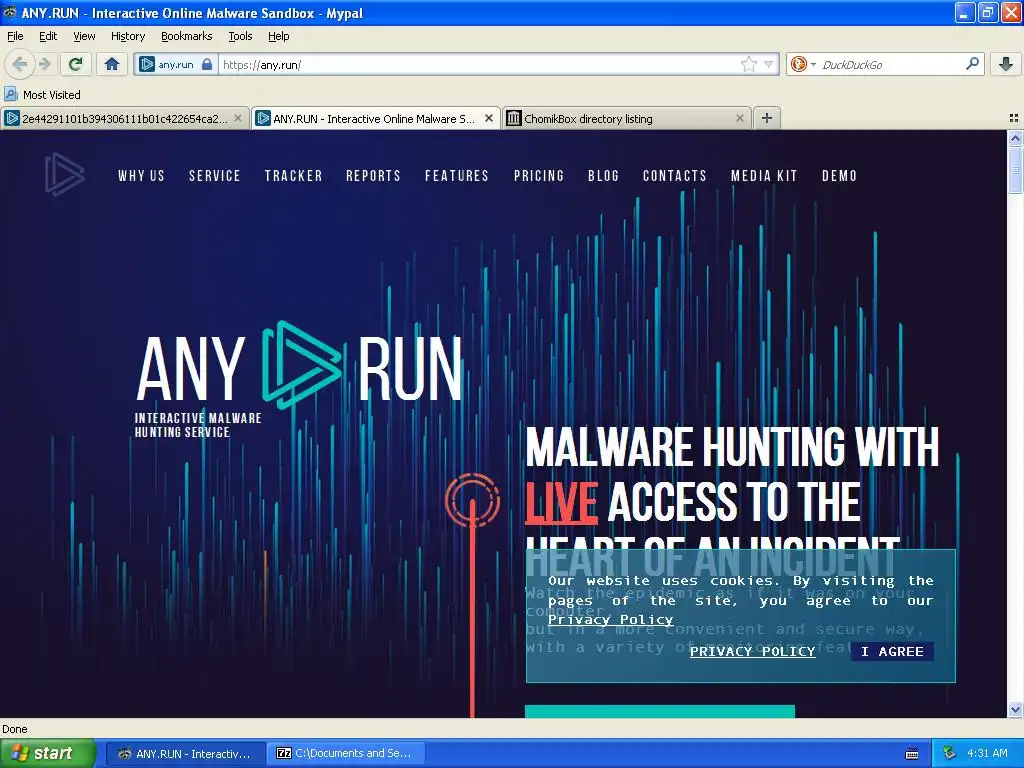Visit the BLOG link
Image resolution: width=1024 pixels, height=768 pixels.
click(x=603, y=176)
